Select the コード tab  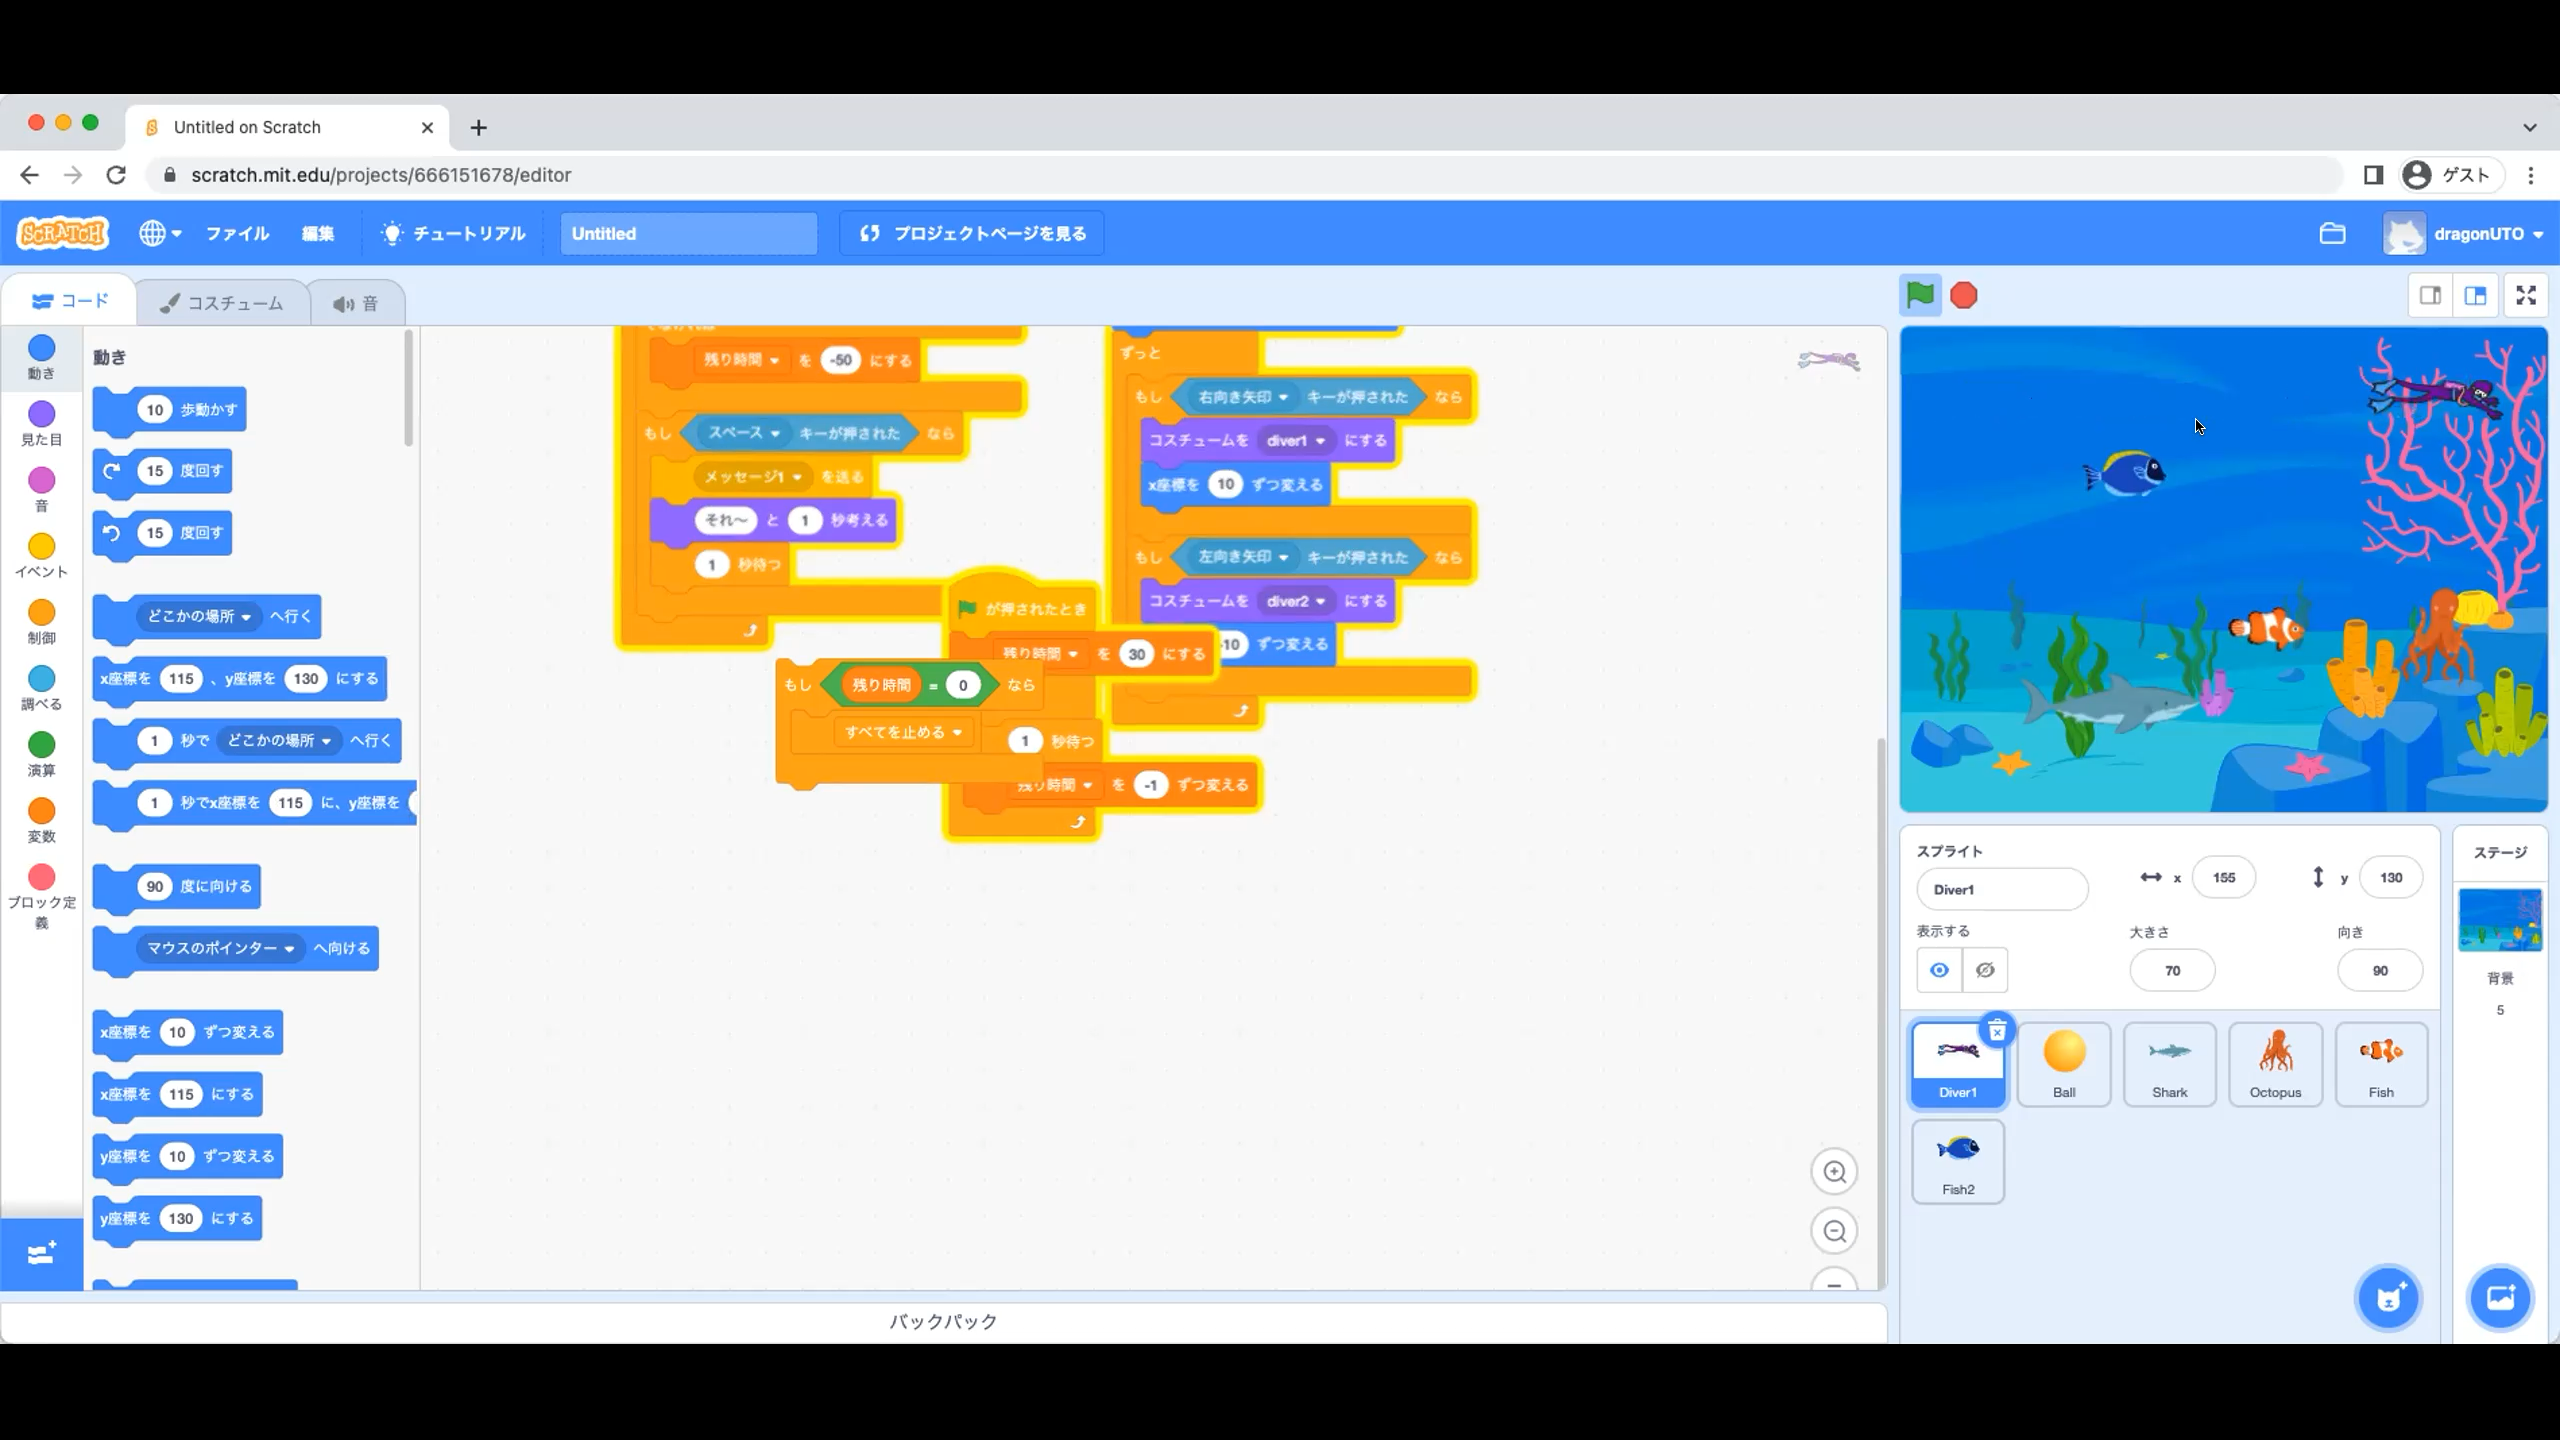coord(70,301)
